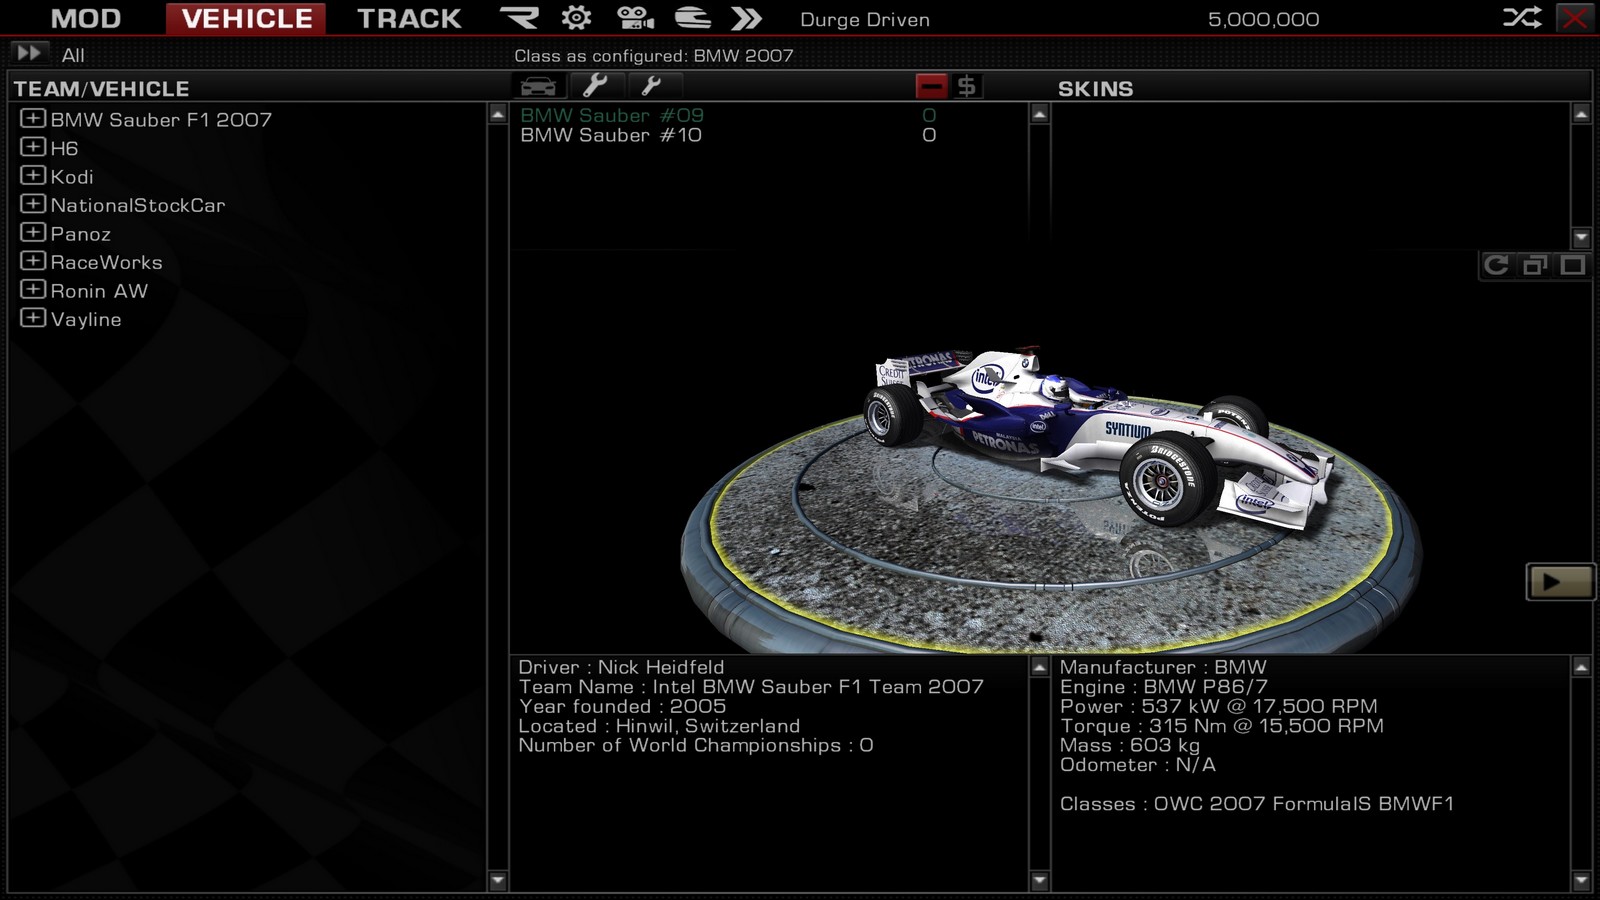
Task: Select the All class filter
Action: (x=73, y=55)
